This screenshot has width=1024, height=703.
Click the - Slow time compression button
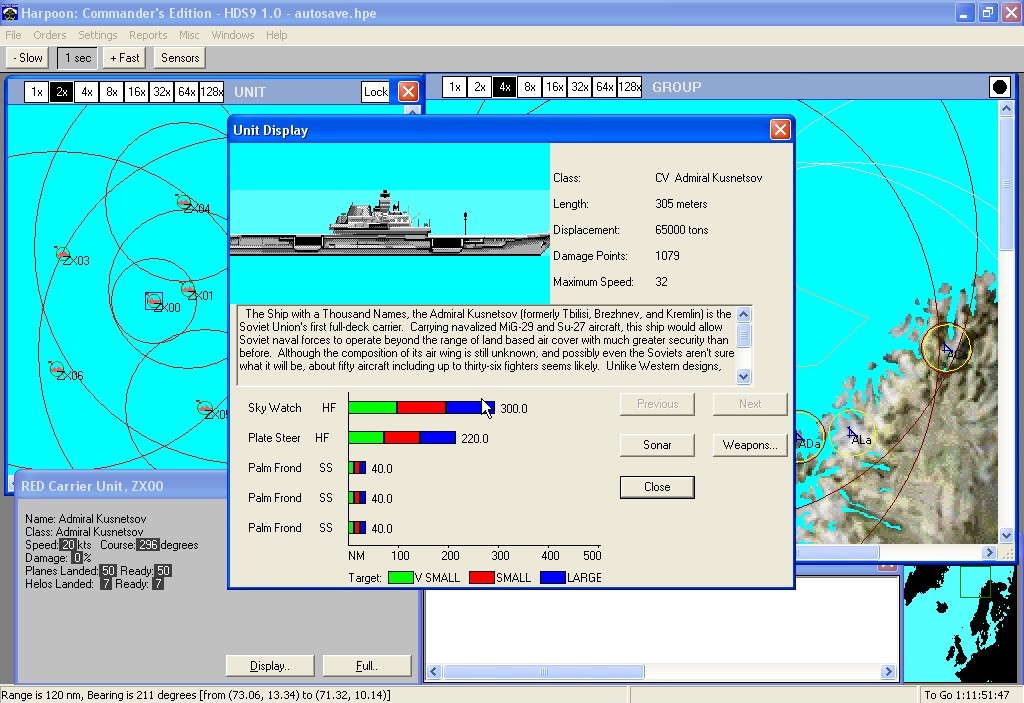tap(28, 58)
